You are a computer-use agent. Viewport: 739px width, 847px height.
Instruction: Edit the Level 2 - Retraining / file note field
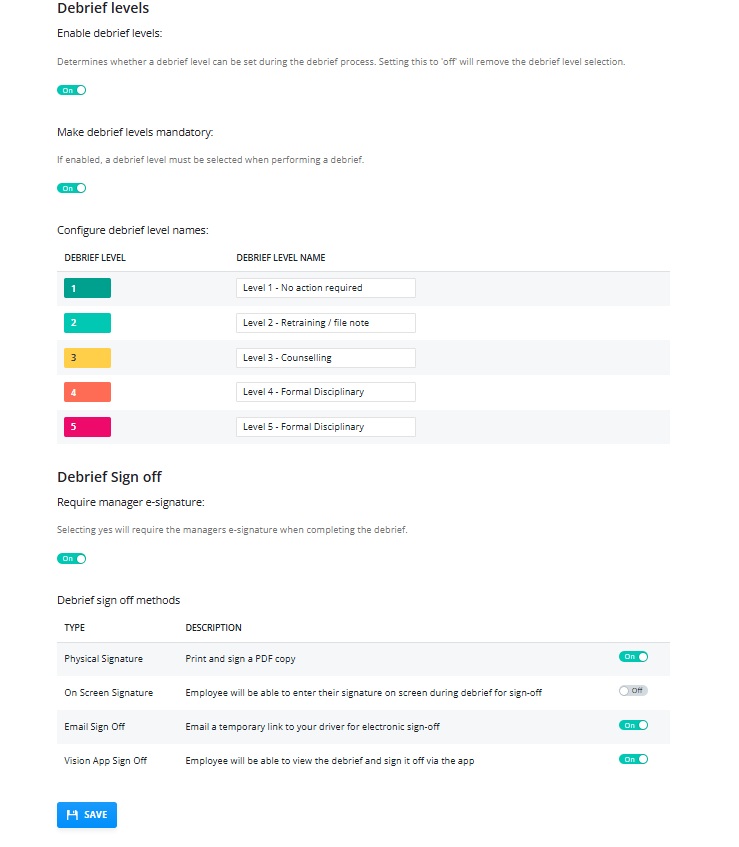[x=326, y=323]
